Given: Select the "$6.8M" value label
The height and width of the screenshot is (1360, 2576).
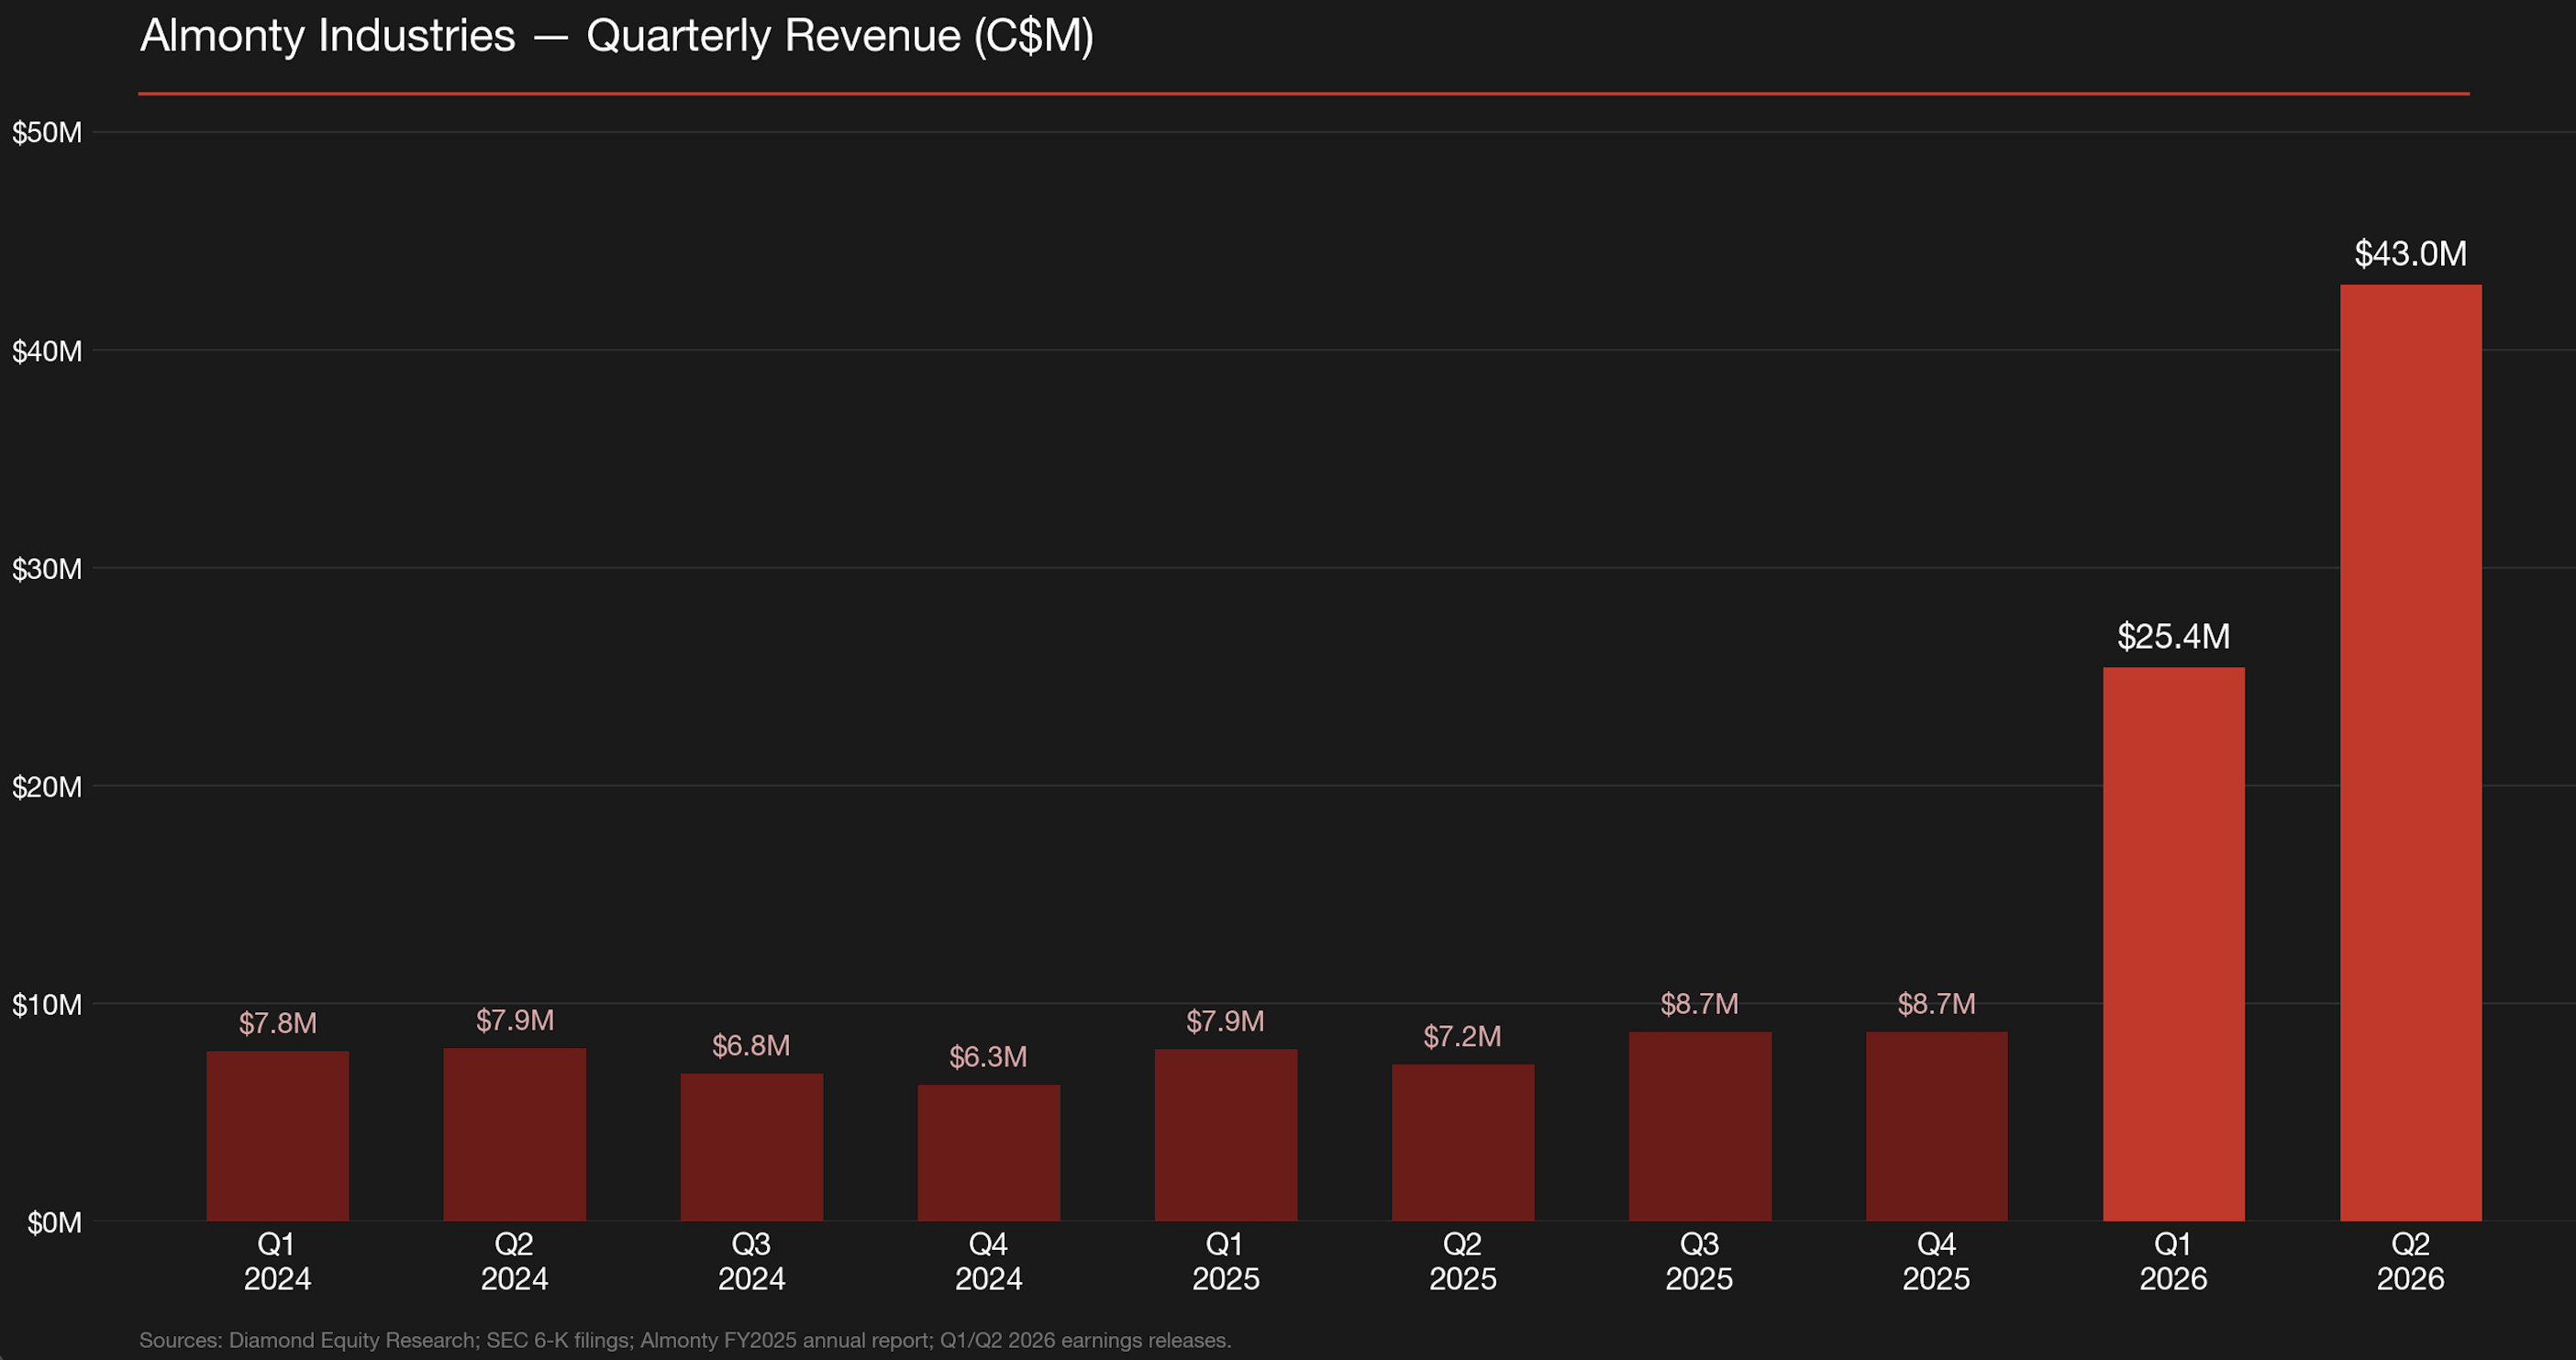Looking at the screenshot, I should [751, 1046].
